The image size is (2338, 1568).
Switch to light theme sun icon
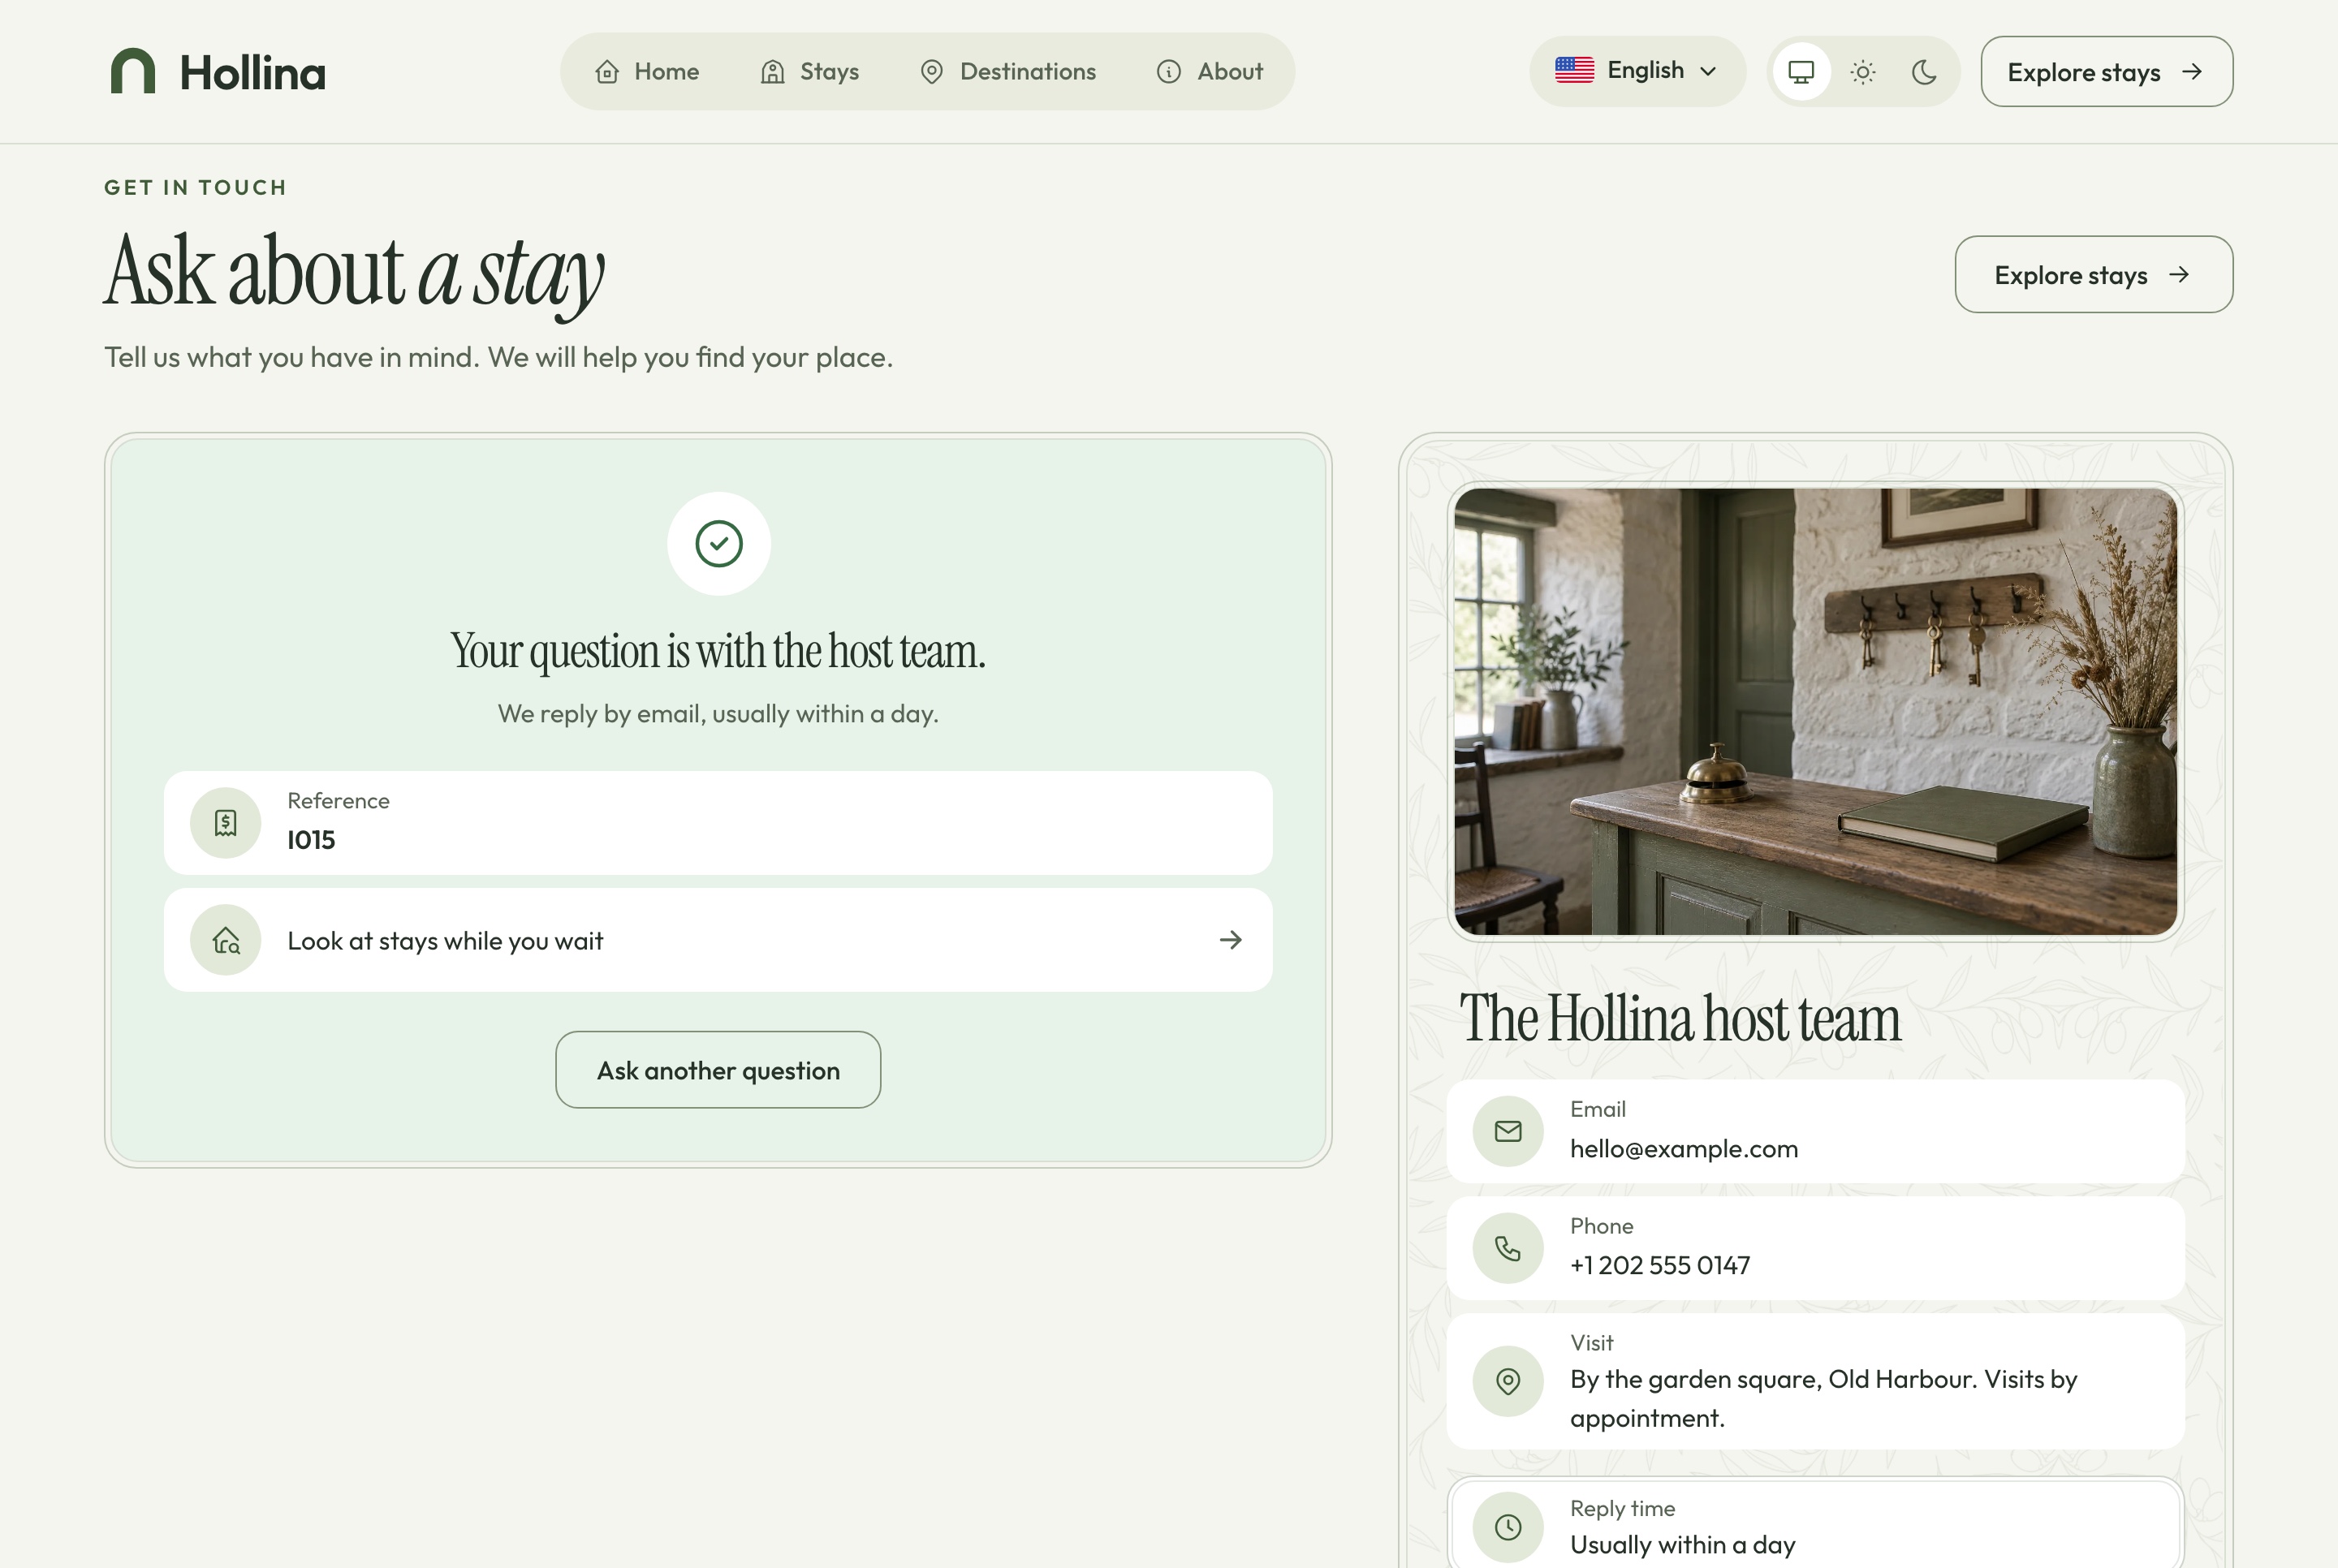point(1863,72)
